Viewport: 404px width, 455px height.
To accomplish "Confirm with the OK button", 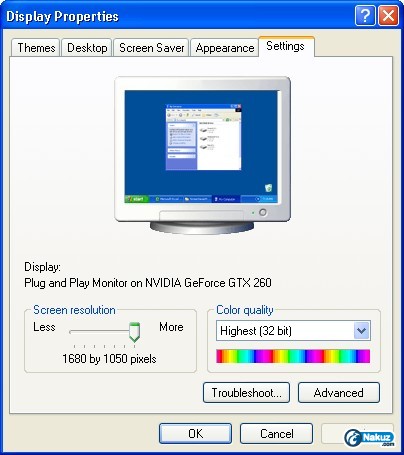I will [195, 433].
